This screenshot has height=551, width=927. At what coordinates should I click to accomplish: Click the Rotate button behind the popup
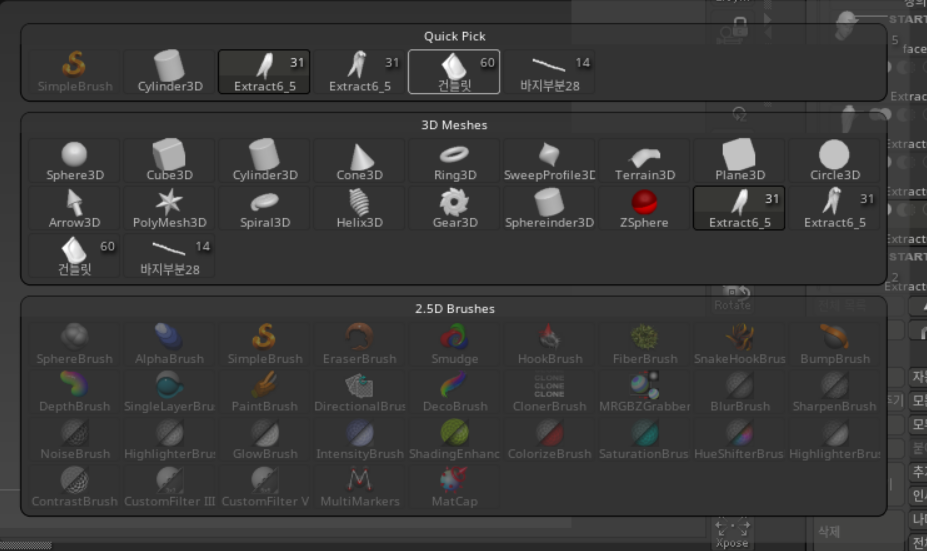pyautogui.click(x=732, y=299)
